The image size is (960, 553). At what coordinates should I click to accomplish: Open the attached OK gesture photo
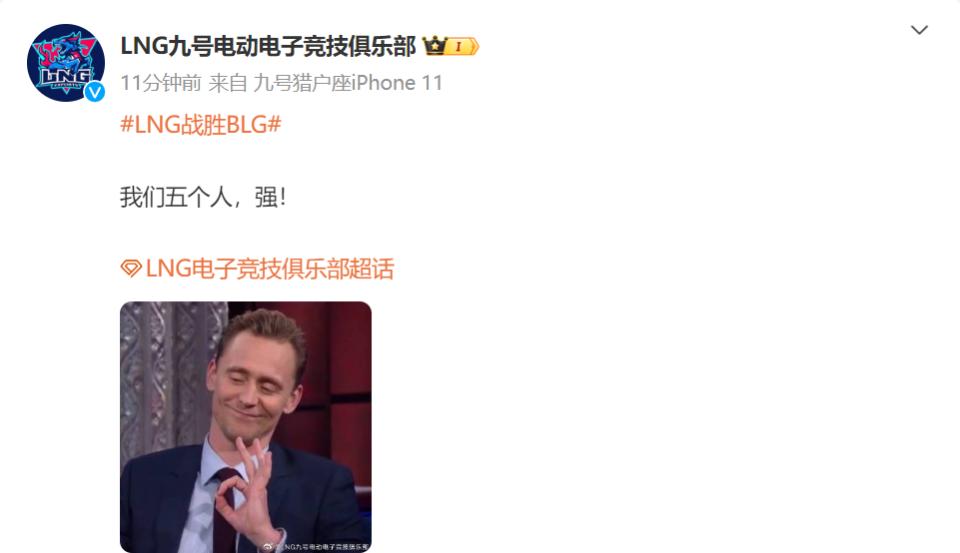[x=246, y=427]
